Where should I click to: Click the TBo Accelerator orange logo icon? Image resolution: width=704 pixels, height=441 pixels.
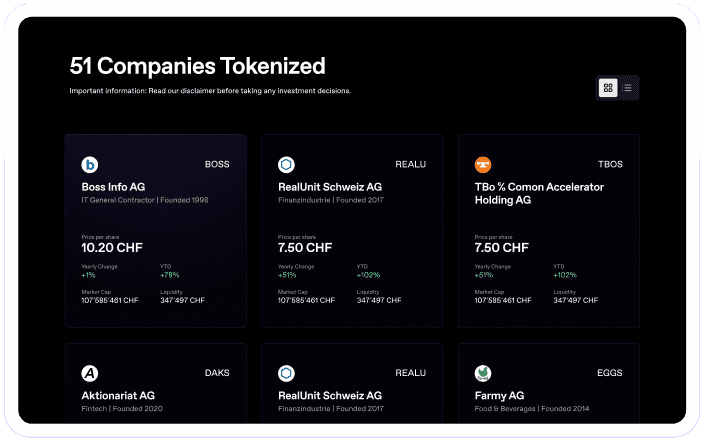(x=483, y=164)
